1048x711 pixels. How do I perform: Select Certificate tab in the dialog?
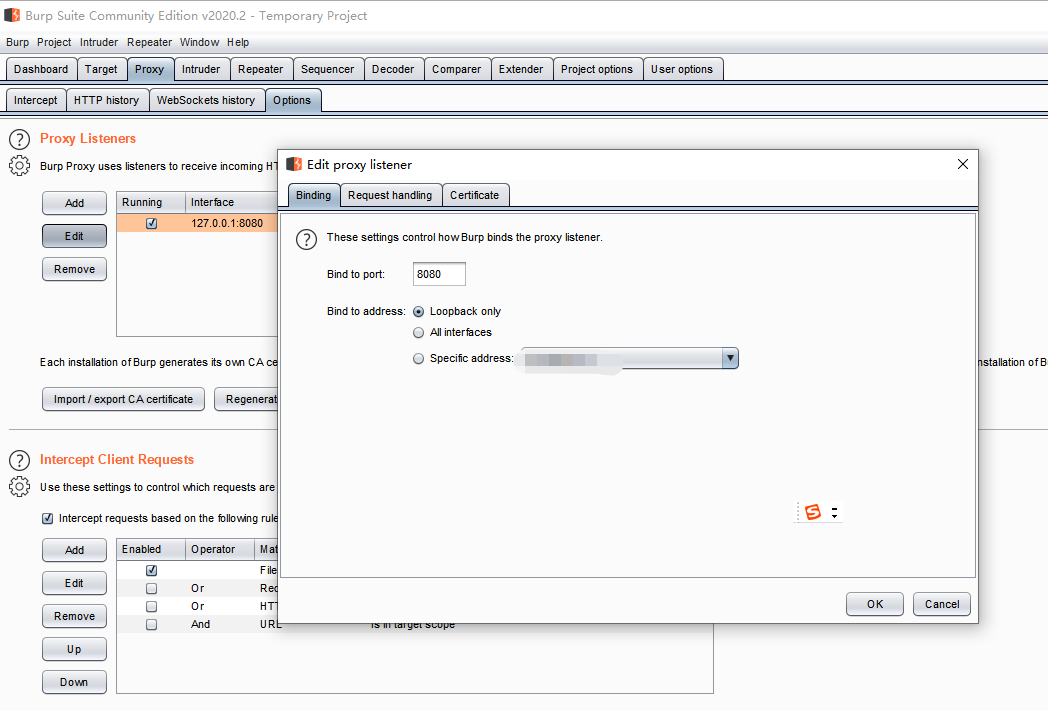(475, 195)
